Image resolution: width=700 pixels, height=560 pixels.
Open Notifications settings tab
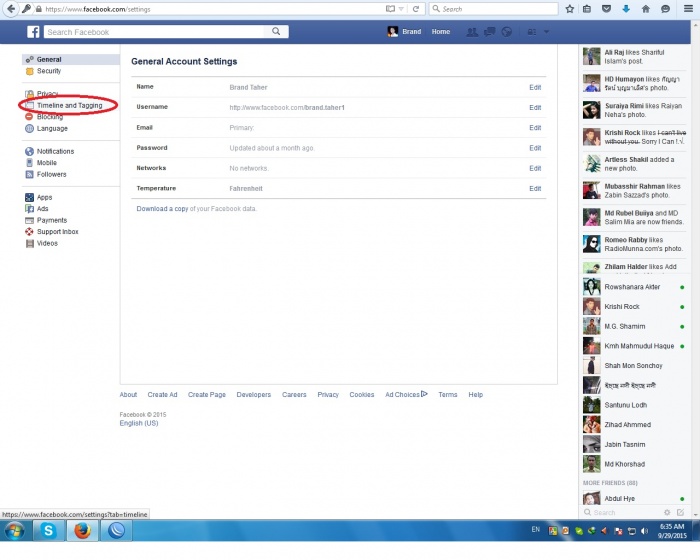(55, 151)
